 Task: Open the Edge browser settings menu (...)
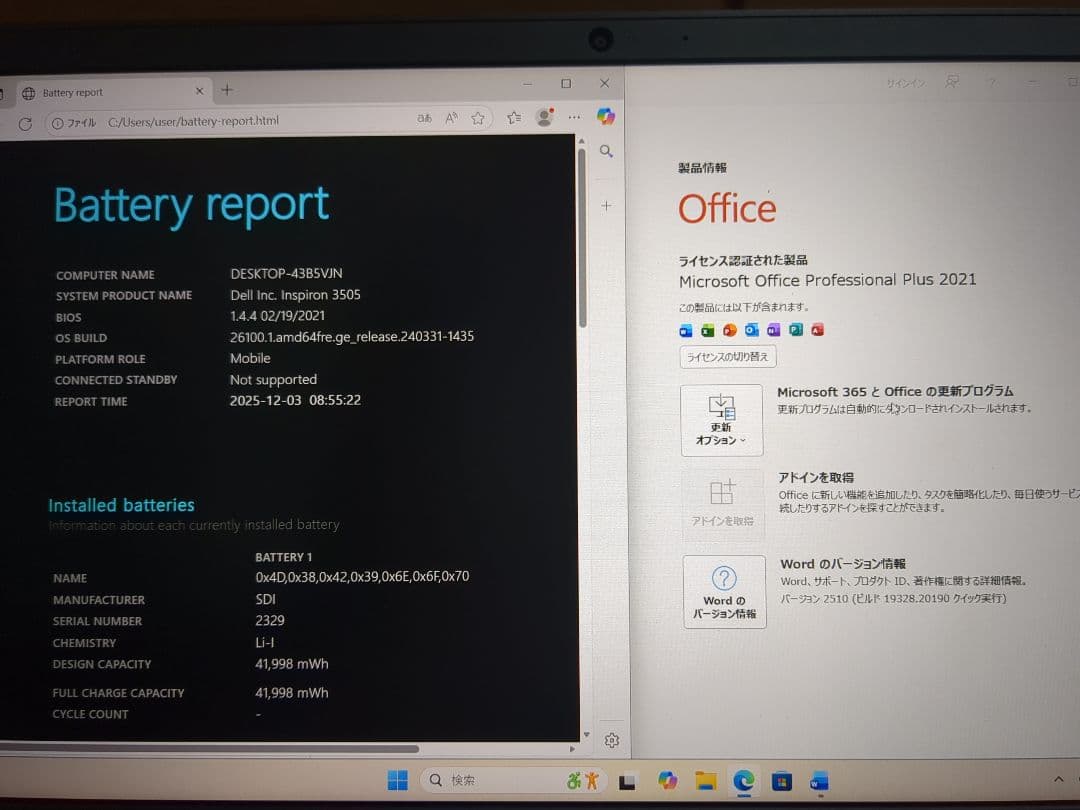click(573, 117)
